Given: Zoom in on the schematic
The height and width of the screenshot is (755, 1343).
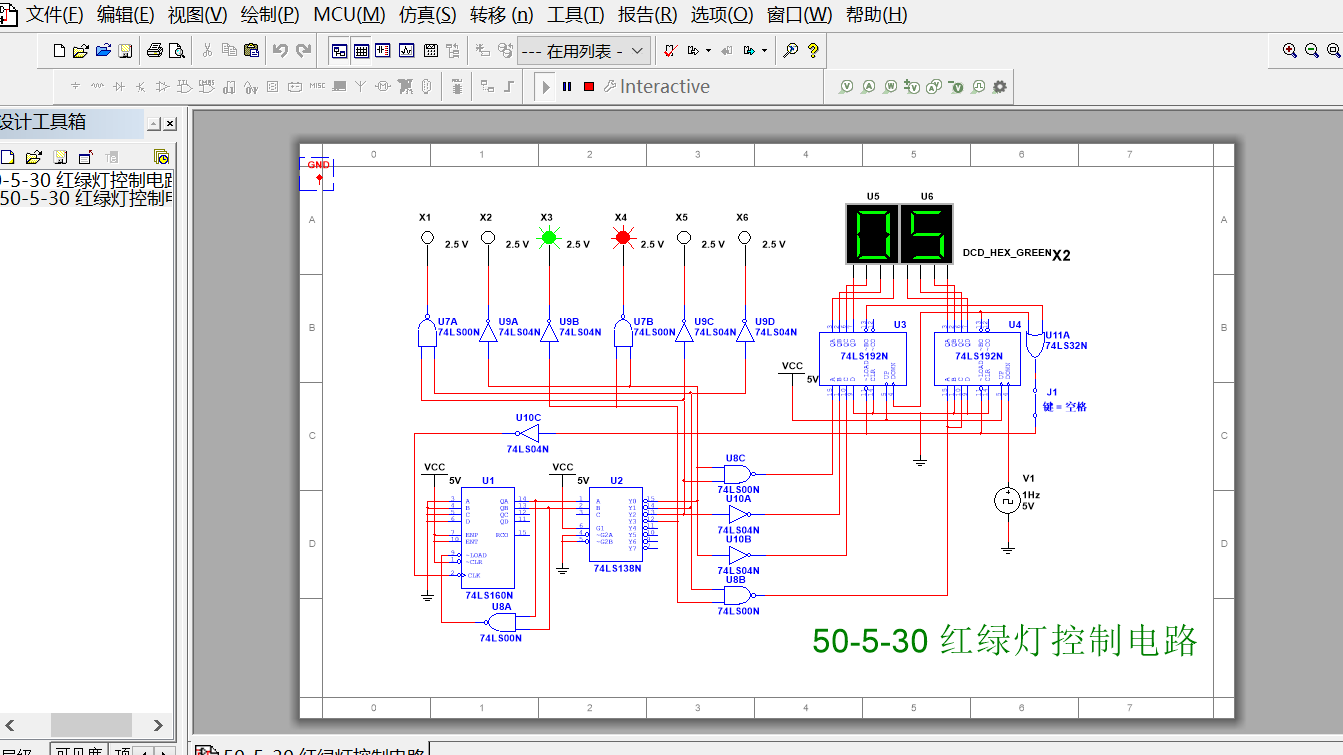Looking at the screenshot, I should pos(1290,50).
